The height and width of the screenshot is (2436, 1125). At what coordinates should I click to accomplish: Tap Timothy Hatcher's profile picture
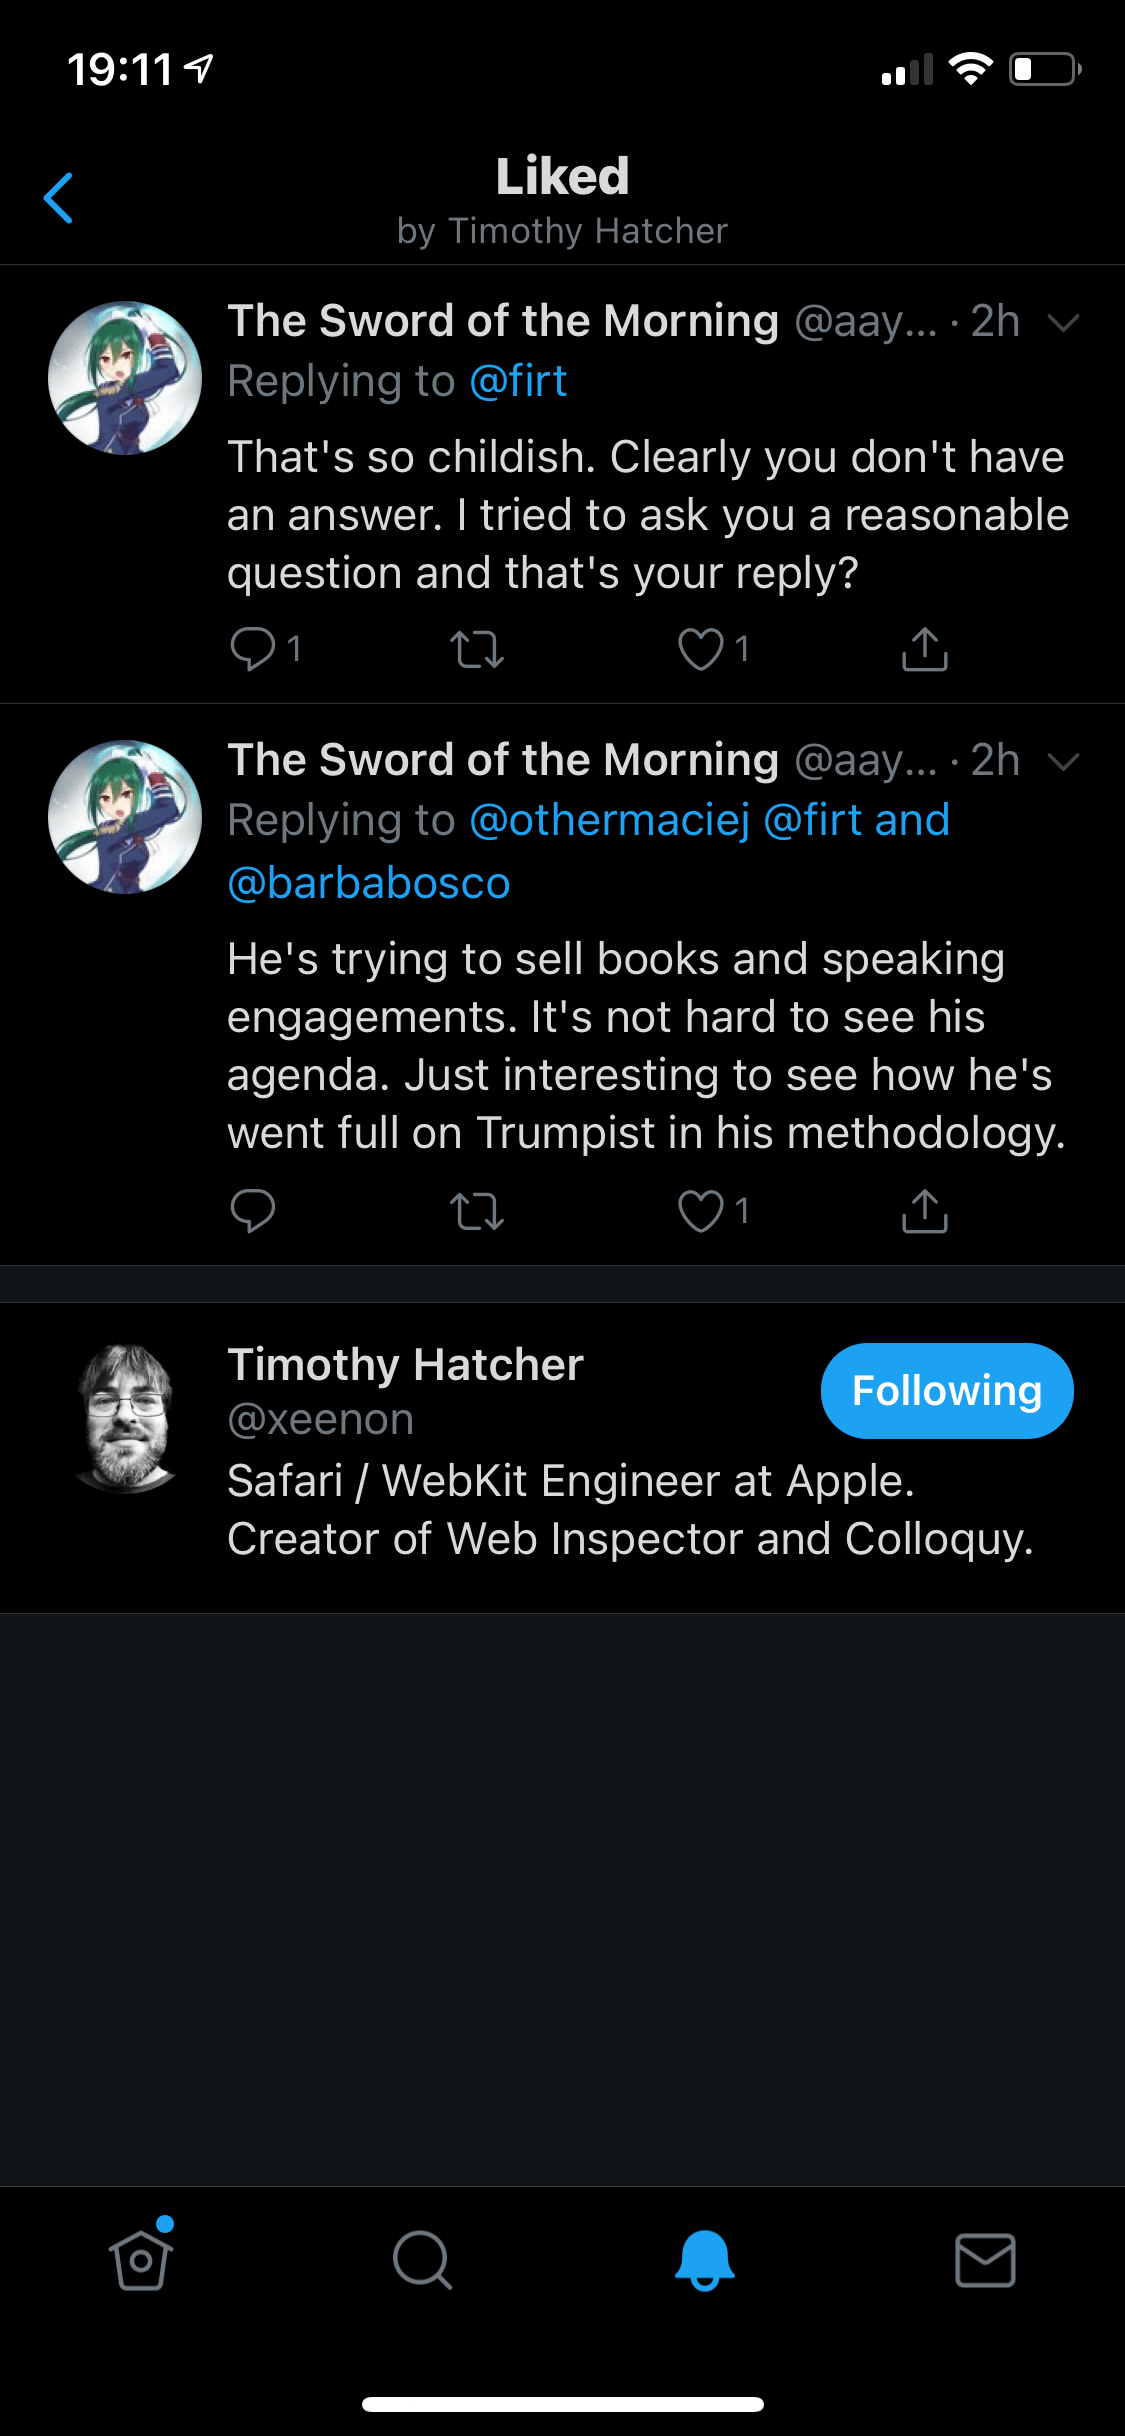[125, 1418]
